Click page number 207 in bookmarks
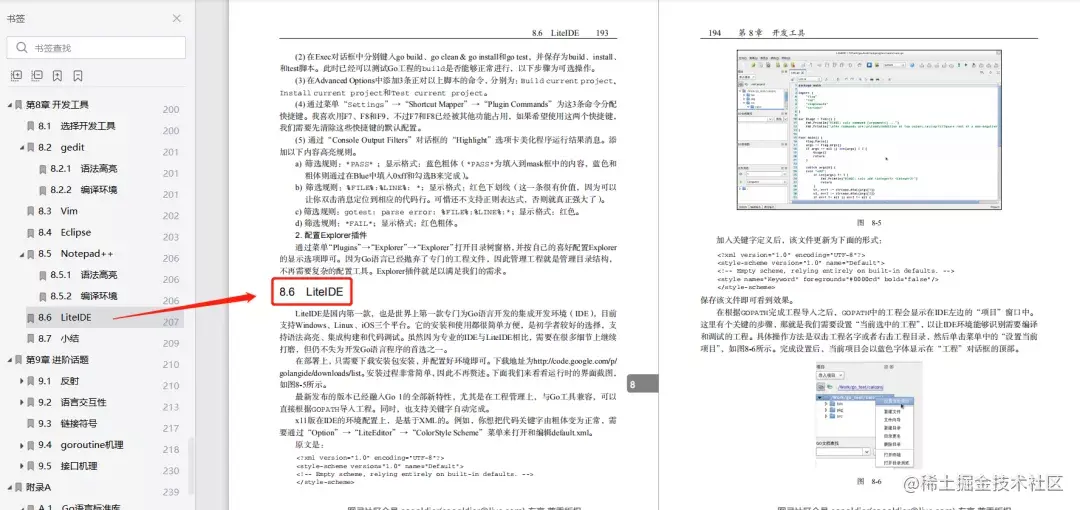 (171, 323)
